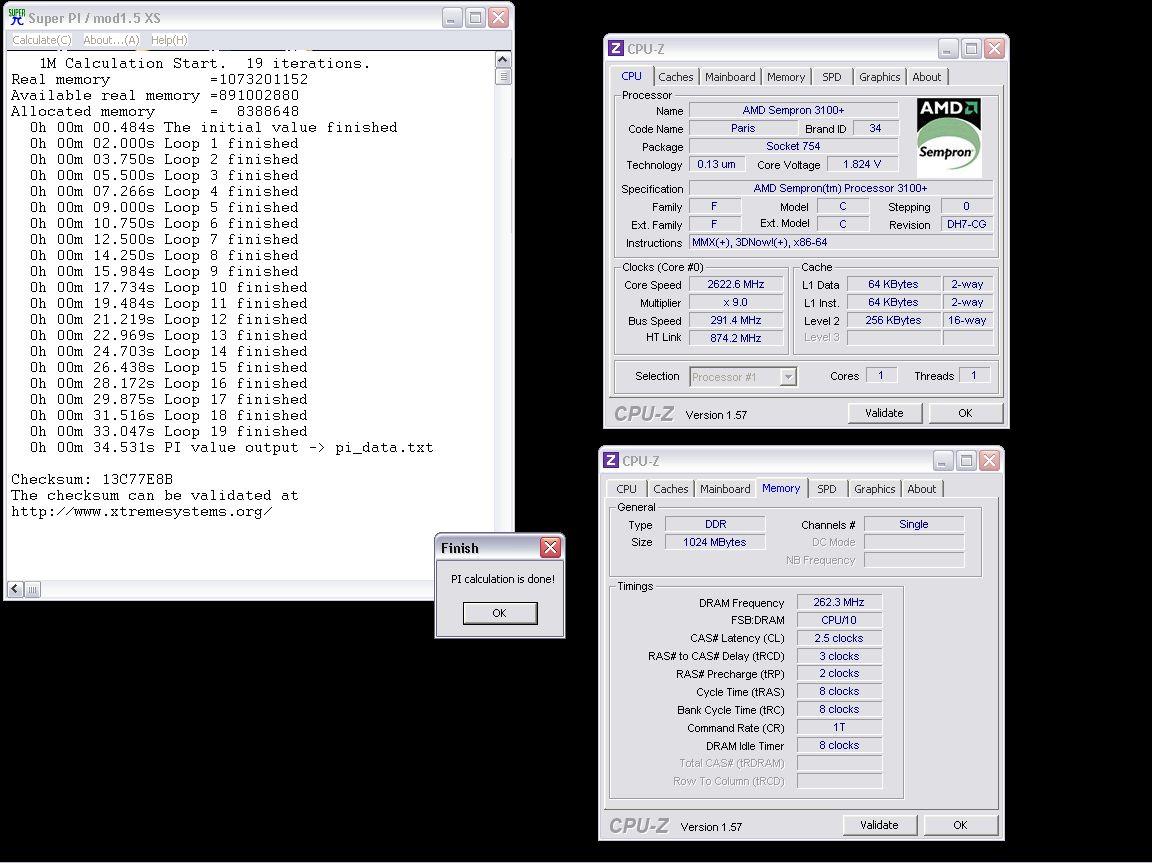Switch to SPD tab in top CPU-Z window
This screenshot has width=1152, height=864.
[x=832, y=76]
